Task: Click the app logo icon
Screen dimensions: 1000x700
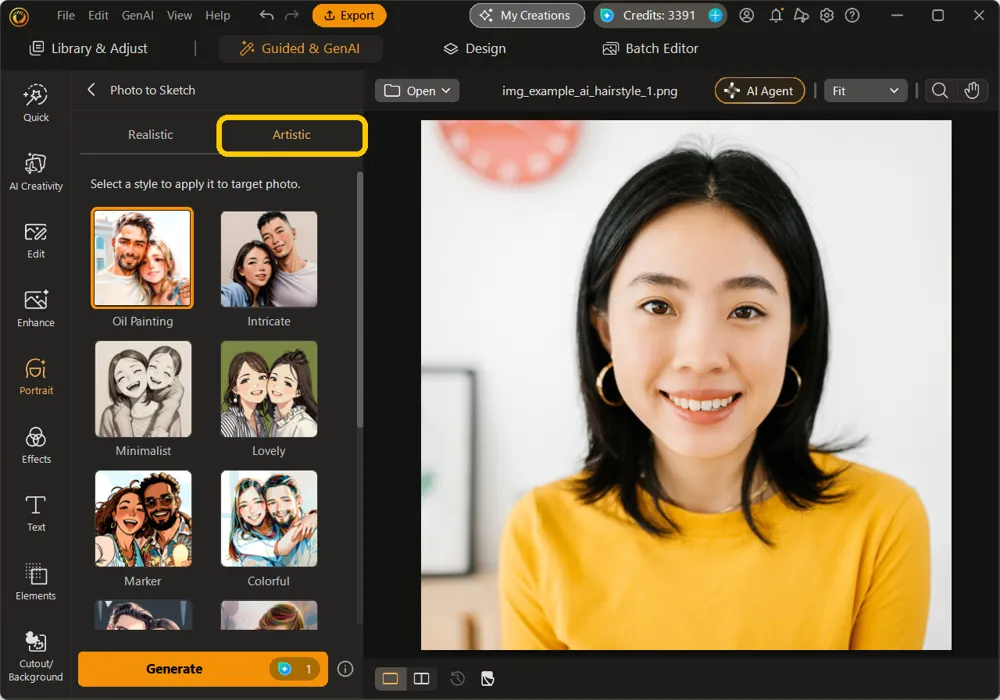Action: (19, 17)
